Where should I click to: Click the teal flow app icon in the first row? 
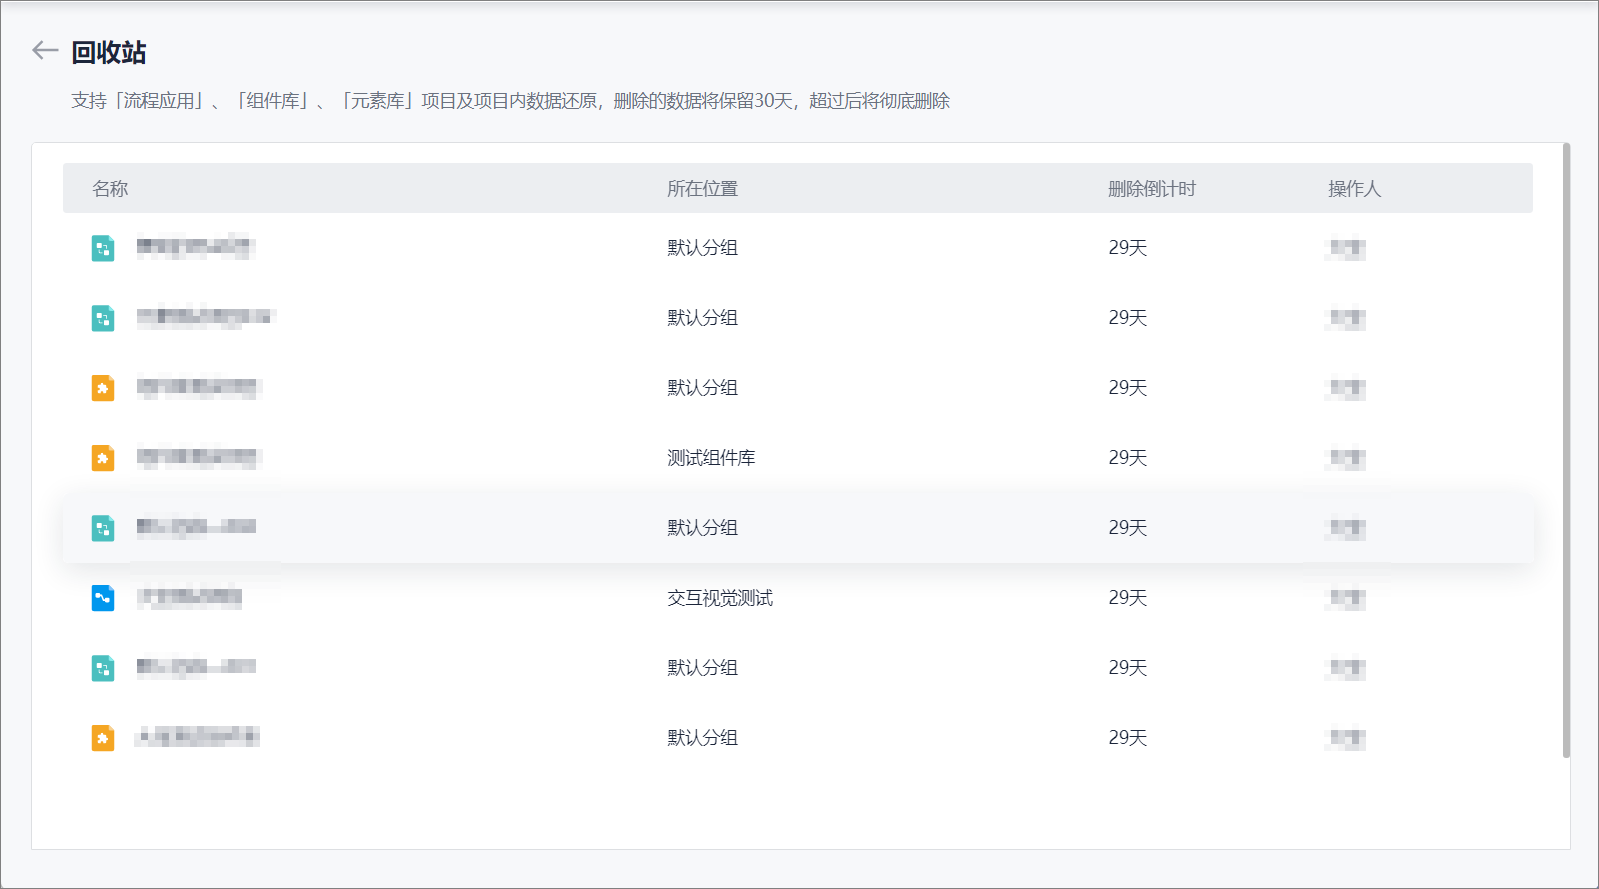103,248
